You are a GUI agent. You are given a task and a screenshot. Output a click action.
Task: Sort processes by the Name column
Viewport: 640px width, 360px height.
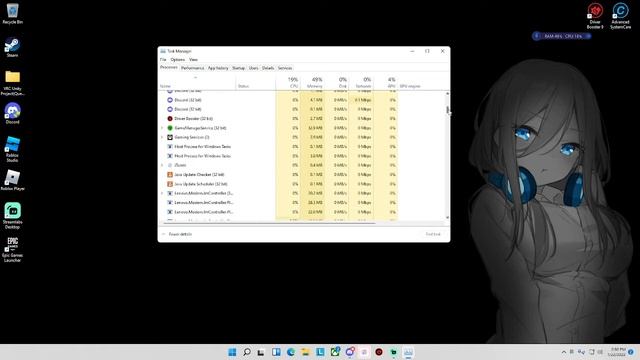(197, 82)
